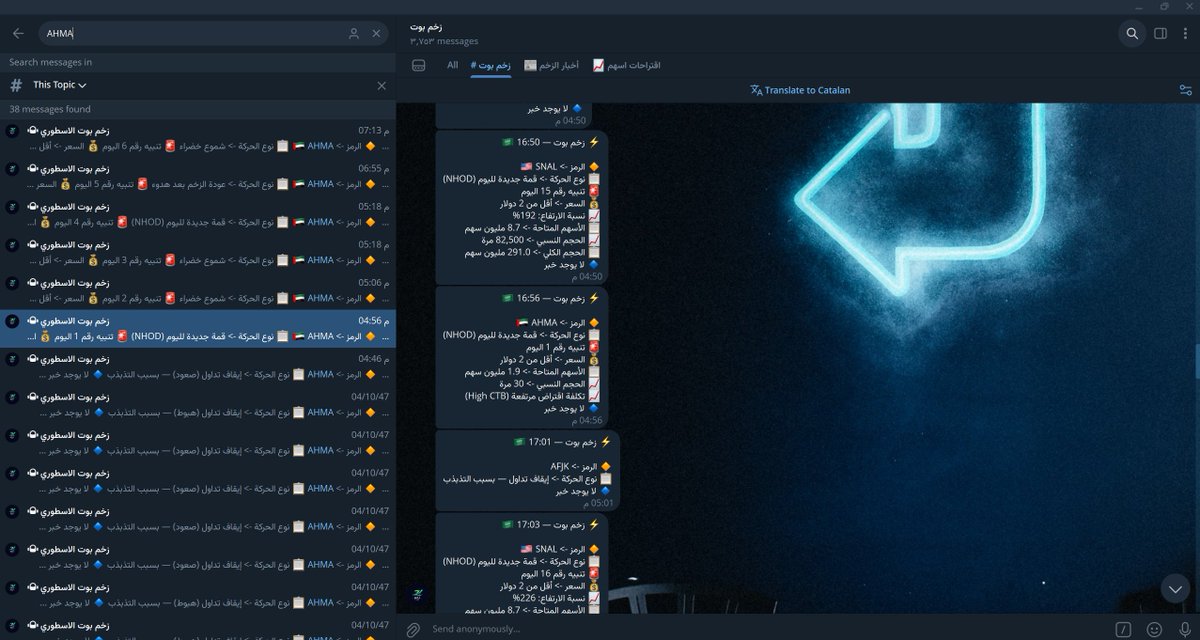Remove the topic filter via its X
Screen dimensions: 1200x640
coord(381,85)
